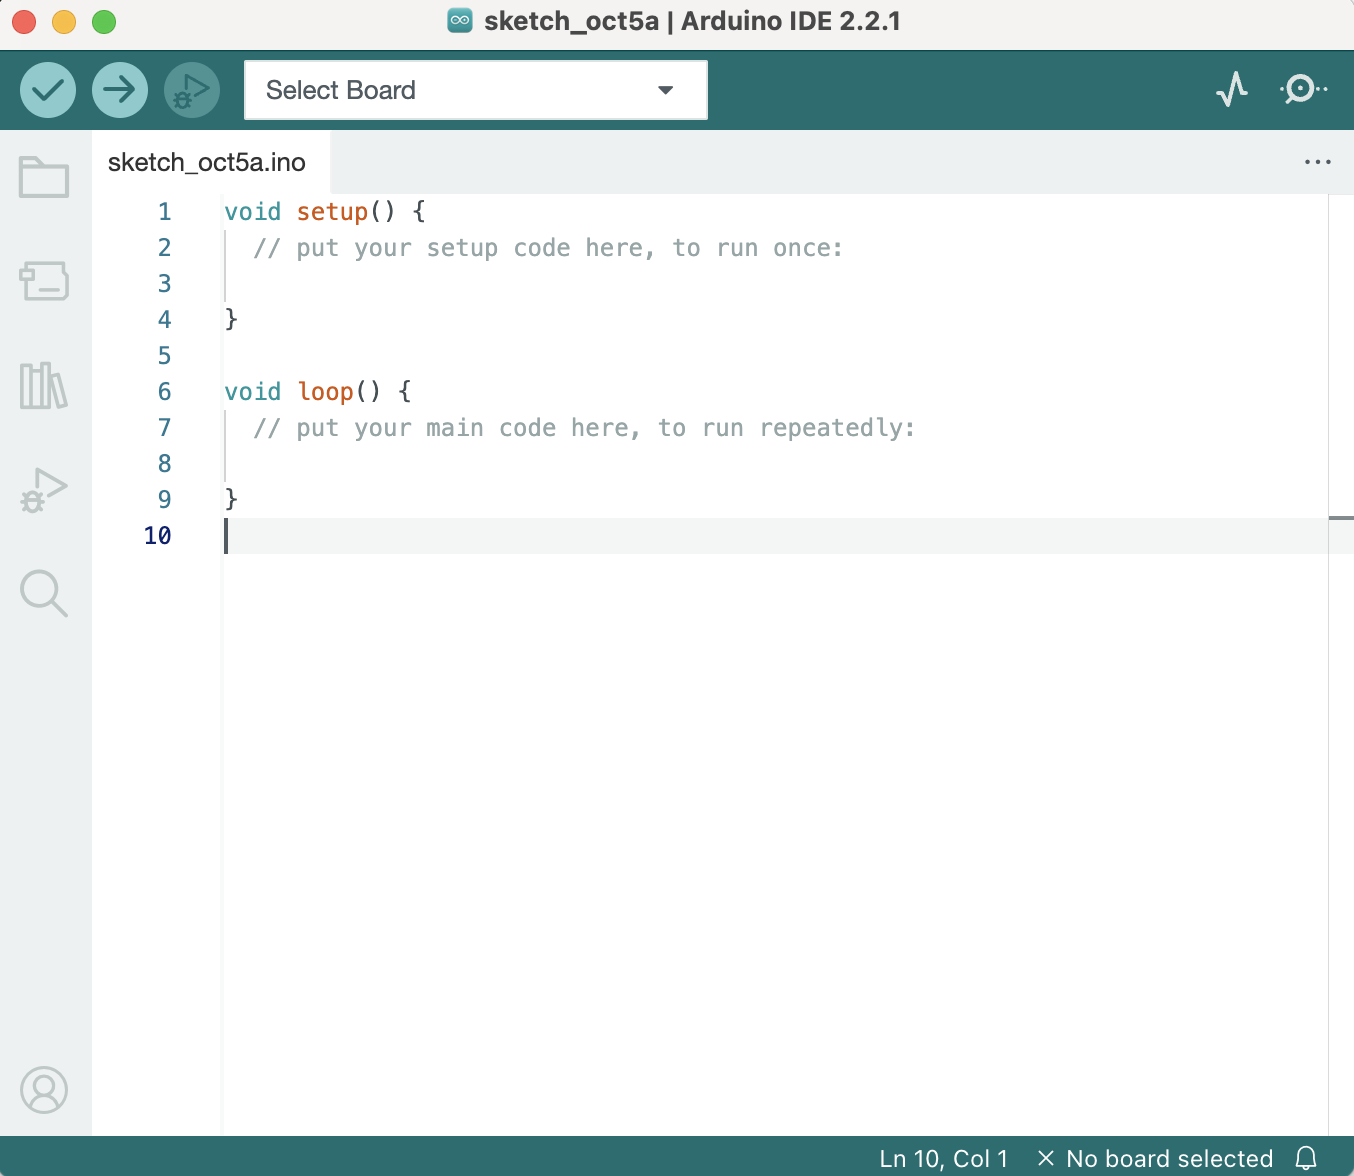Click the Ln 10, Col 1 cursor position
1354x1176 pixels.
coord(943,1158)
